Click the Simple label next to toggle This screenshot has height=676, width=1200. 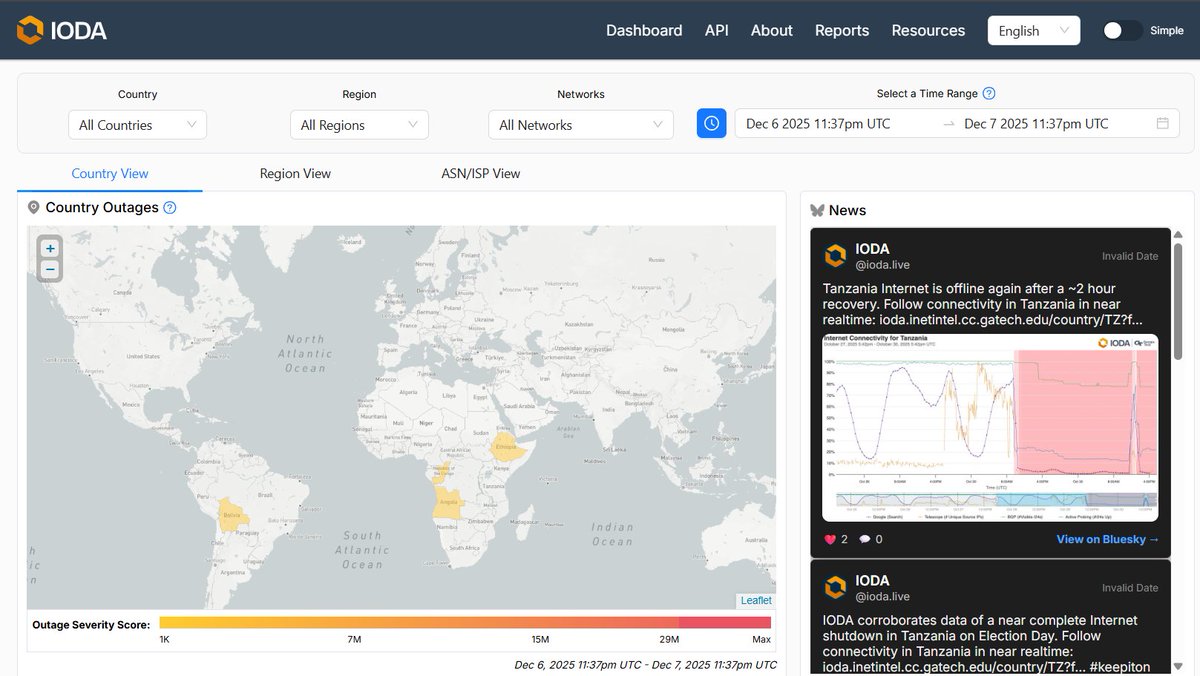1167,31
